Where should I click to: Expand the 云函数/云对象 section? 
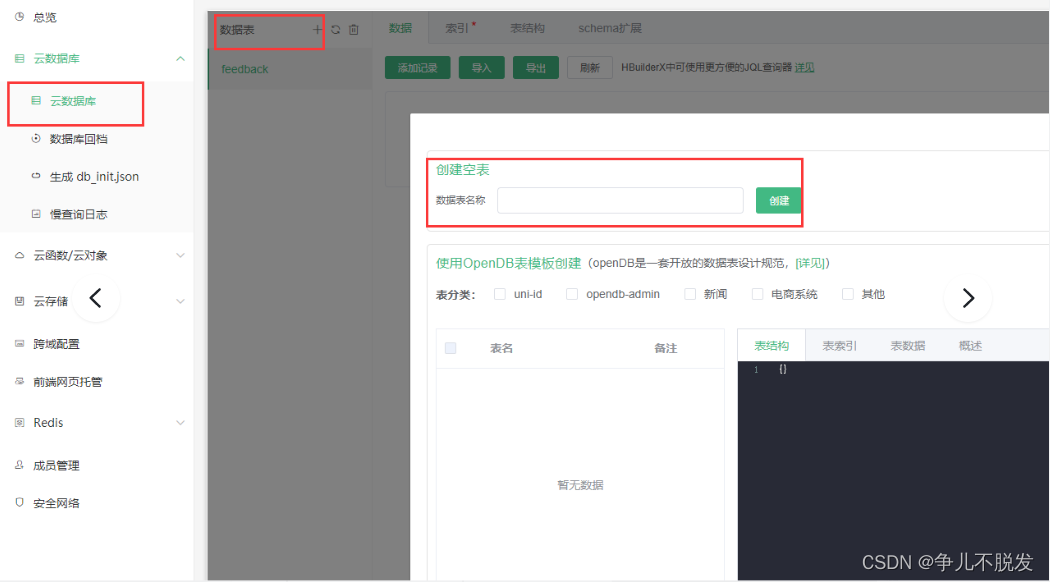click(x=180, y=255)
